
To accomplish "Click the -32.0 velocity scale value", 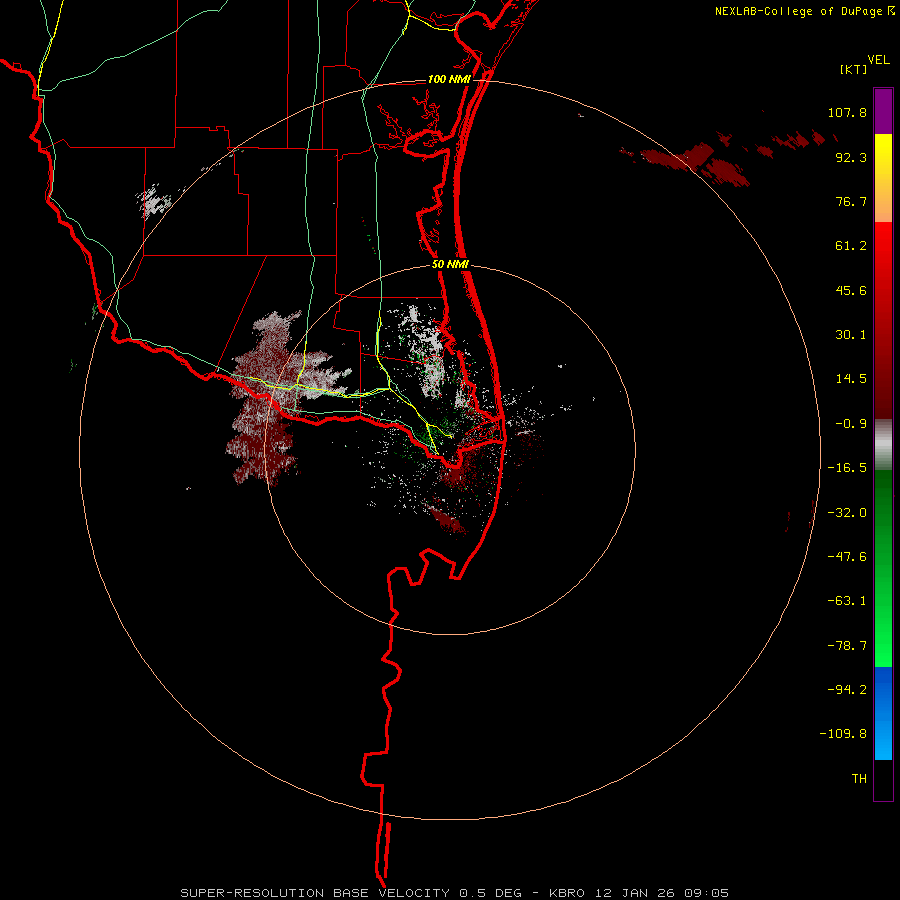I will click(x=847, y=513).
